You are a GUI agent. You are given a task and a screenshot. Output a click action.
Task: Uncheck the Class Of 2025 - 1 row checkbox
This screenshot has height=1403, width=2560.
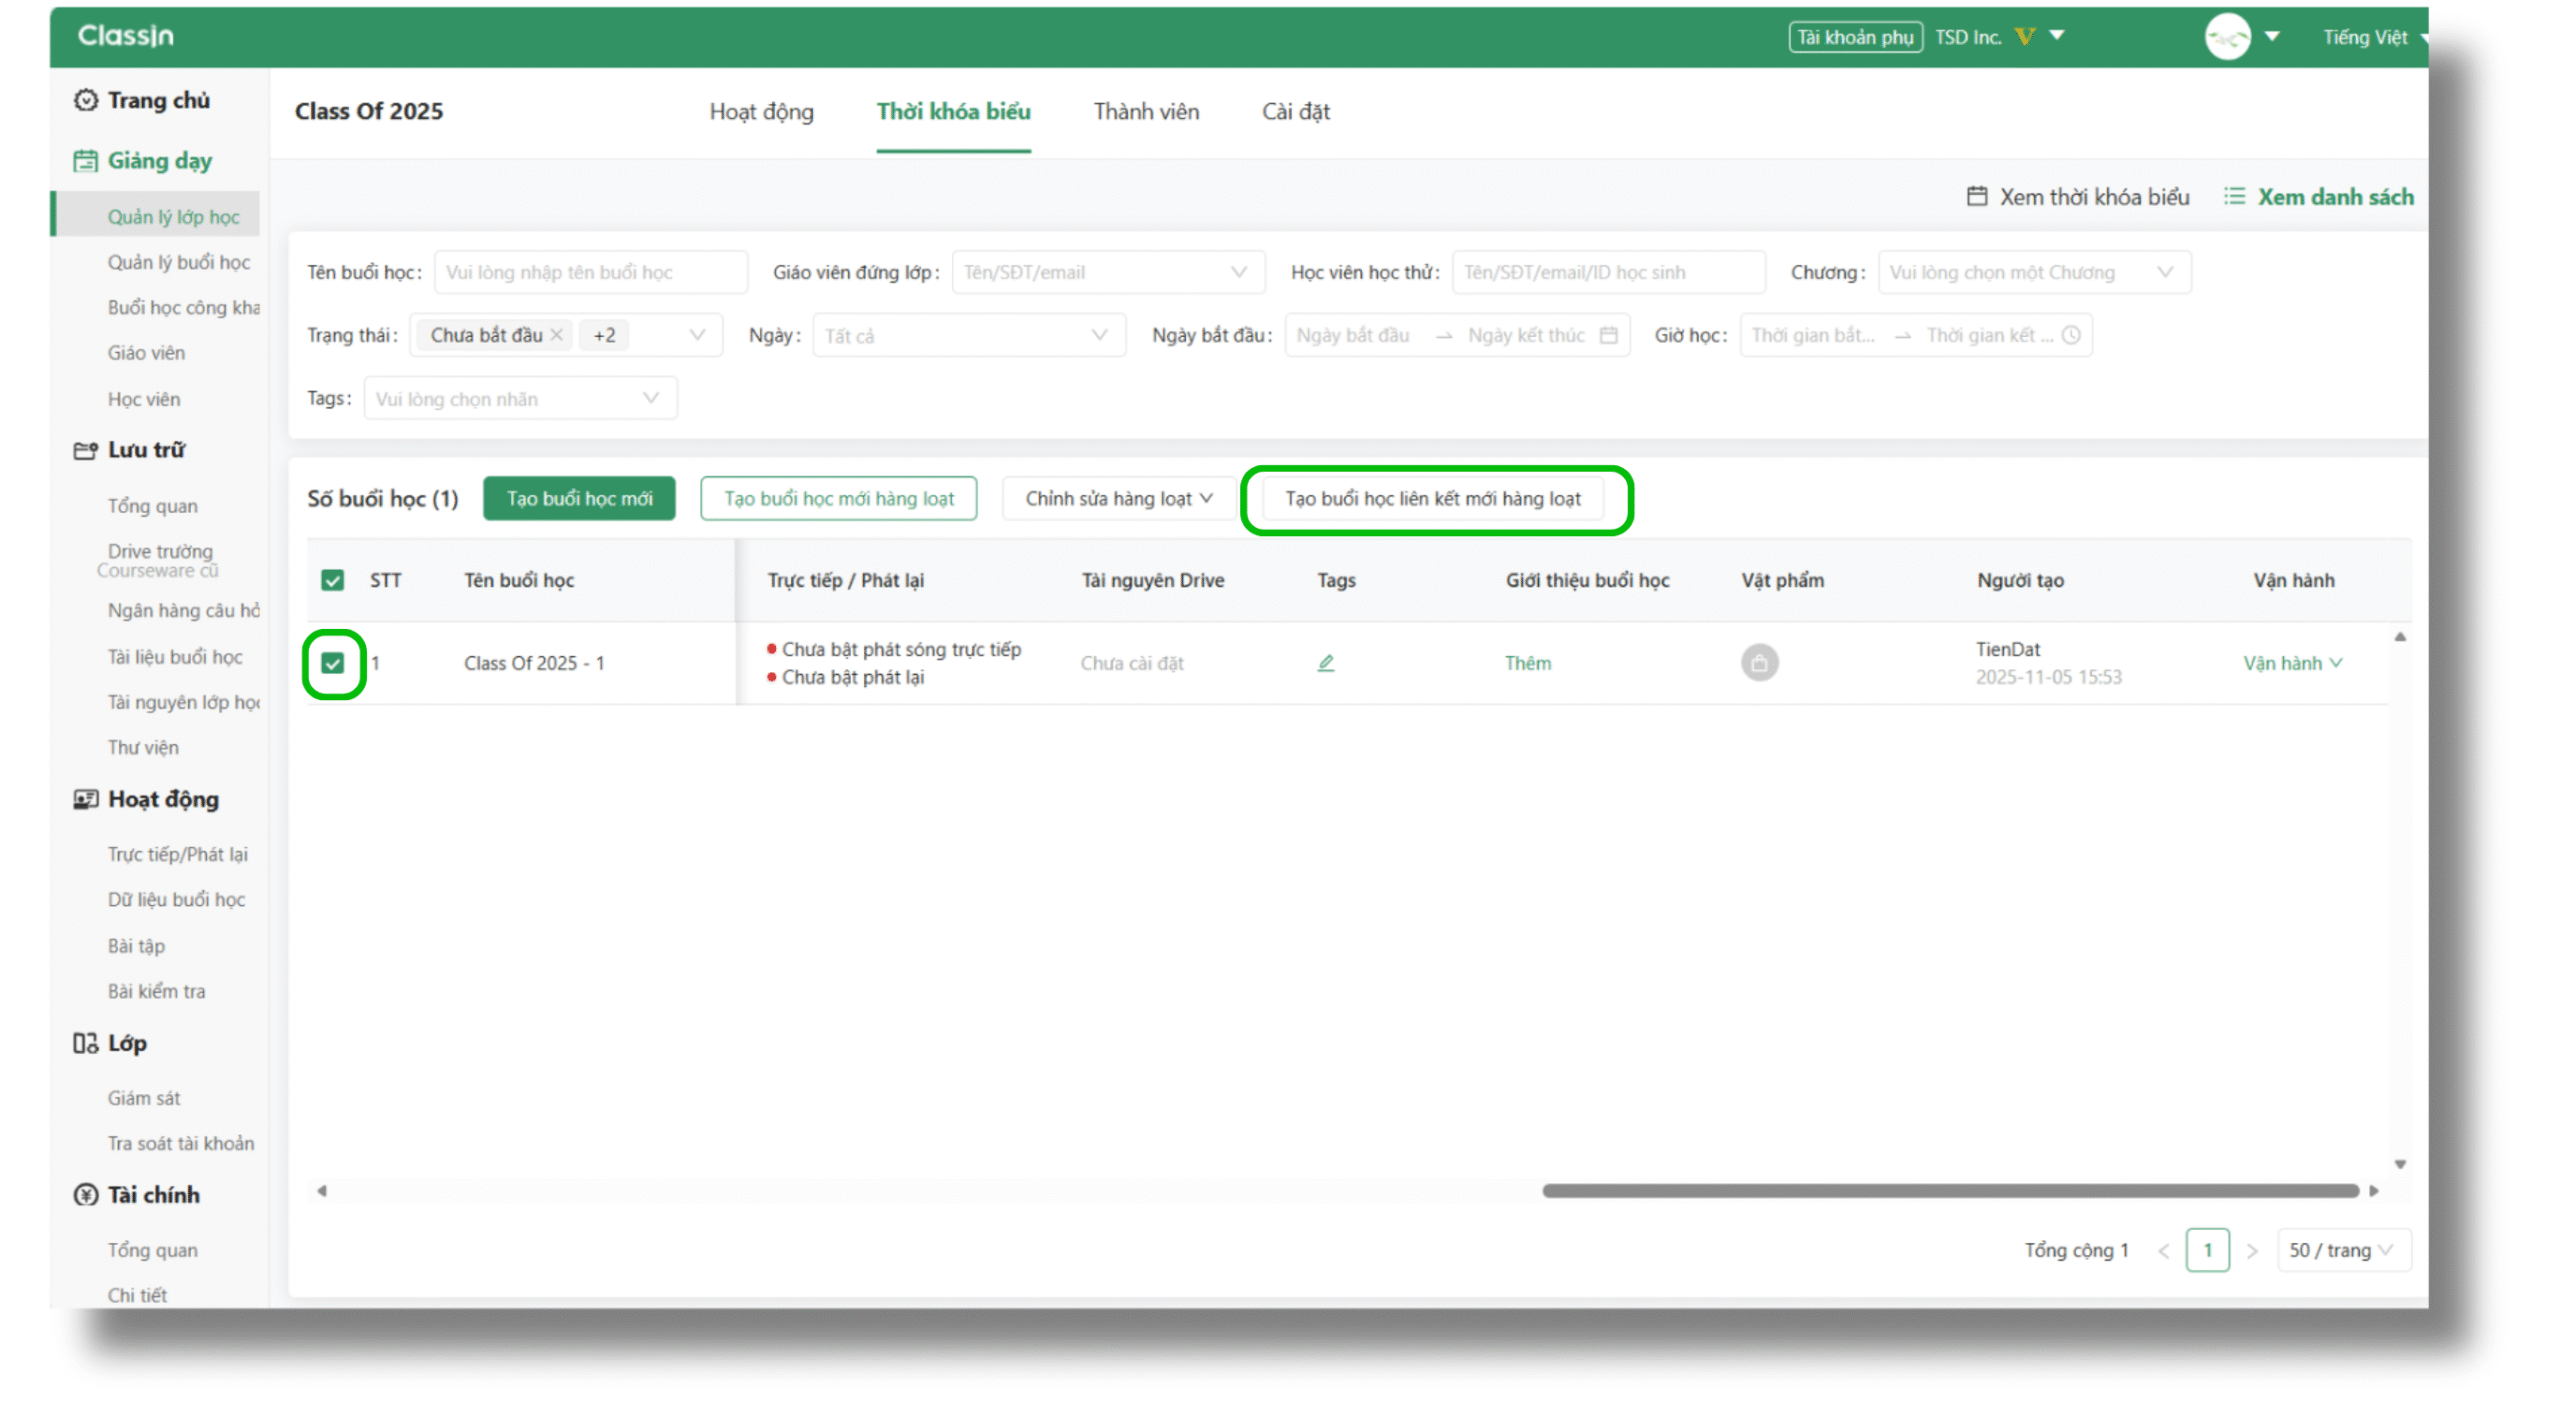(x=333, y=663)
